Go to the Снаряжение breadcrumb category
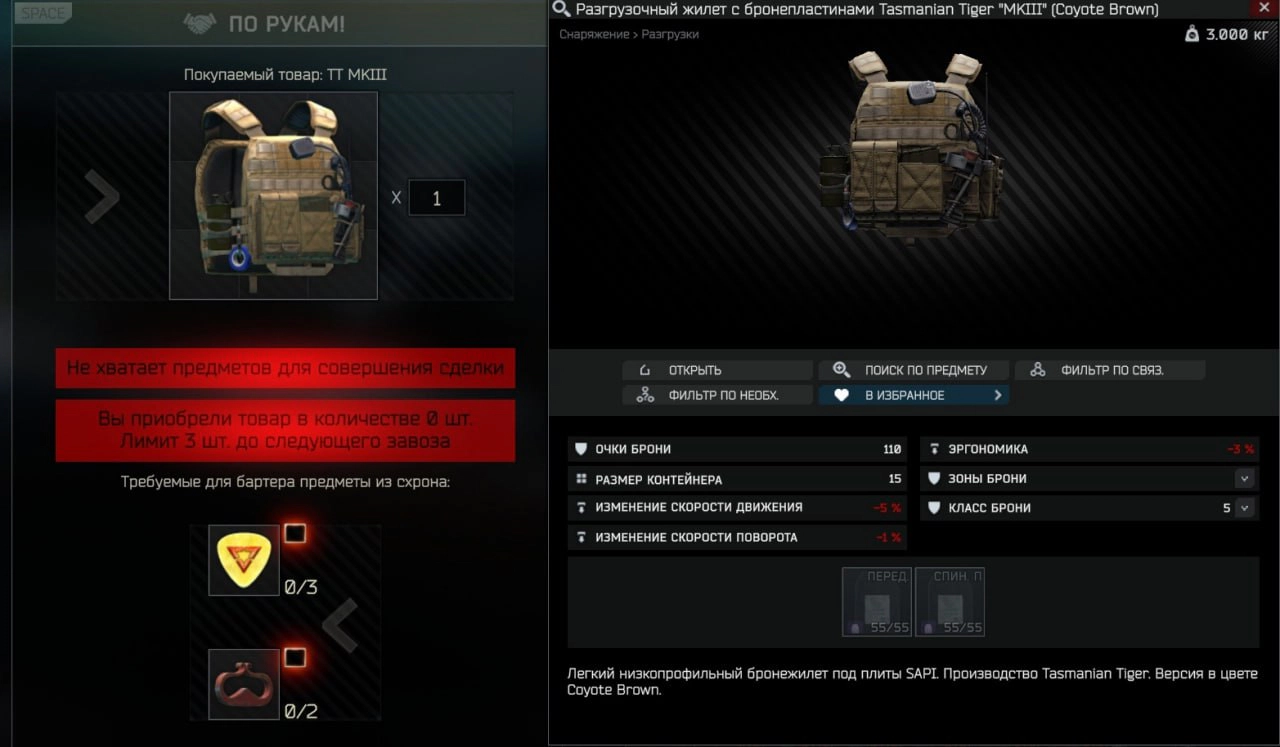This screenshot has height=747, width=1280. [594, 34]
